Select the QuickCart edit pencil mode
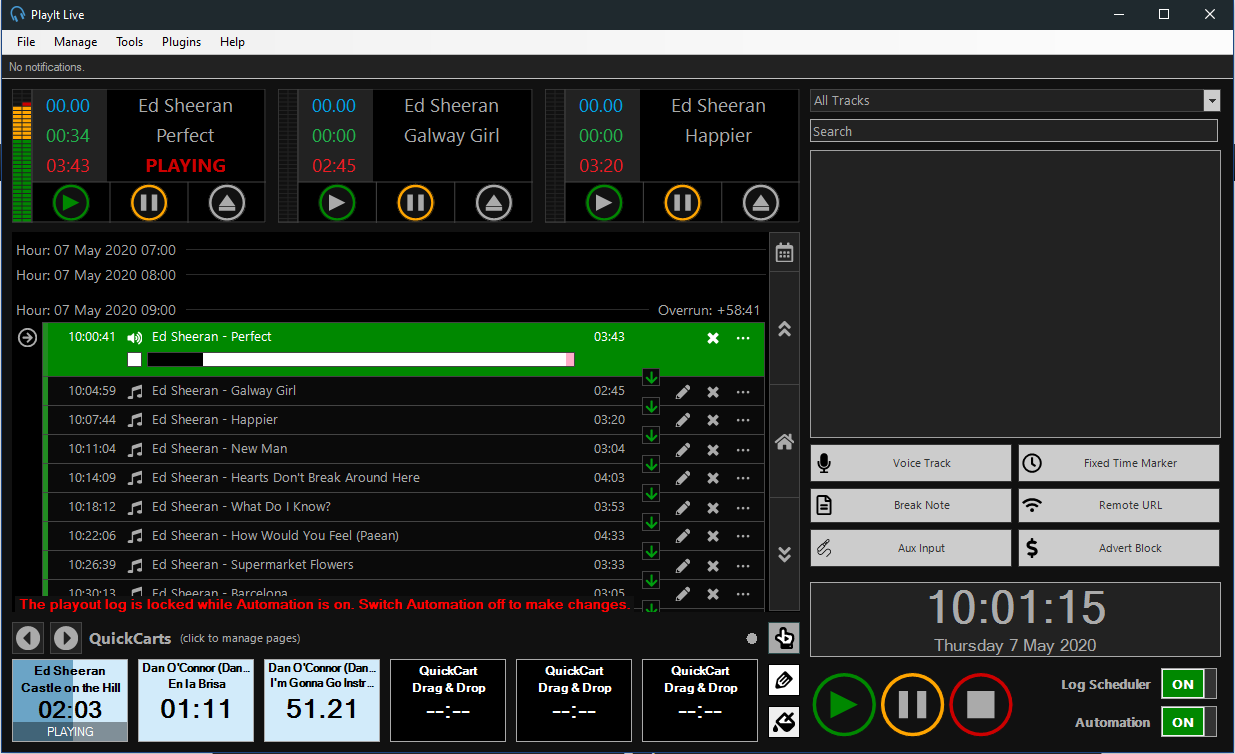Image resolution: width=1235 pixels, height=754 pixels. click(x=784, y=680)
